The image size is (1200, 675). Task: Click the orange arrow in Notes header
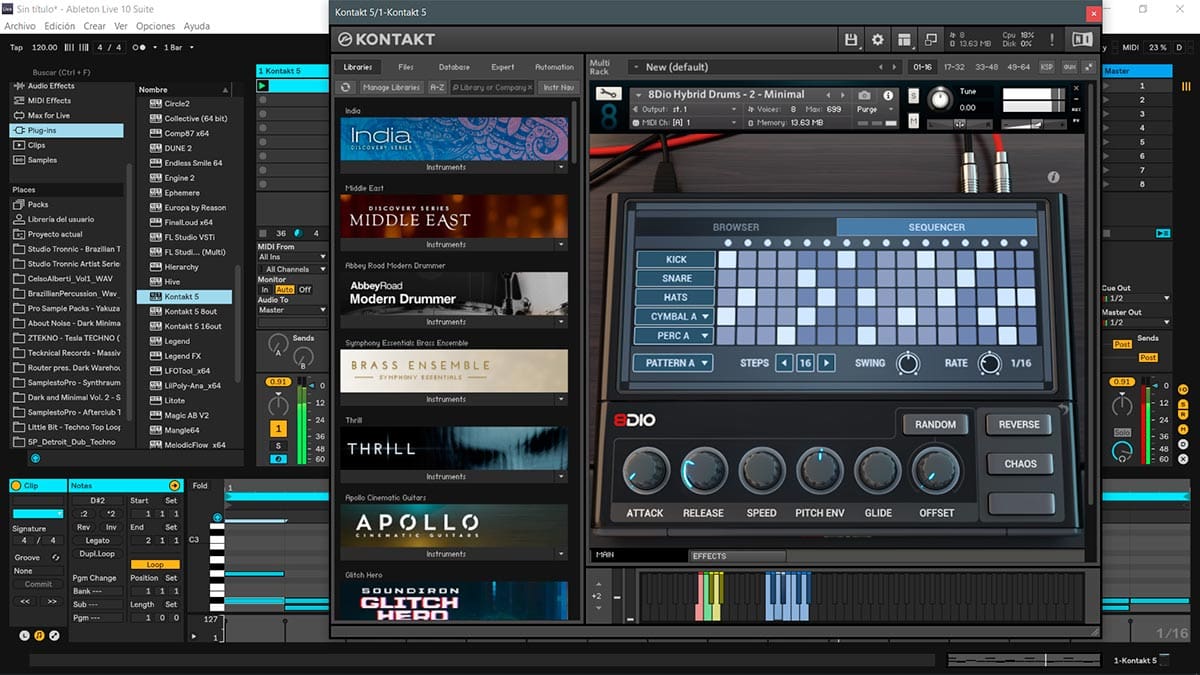point(174,485)
